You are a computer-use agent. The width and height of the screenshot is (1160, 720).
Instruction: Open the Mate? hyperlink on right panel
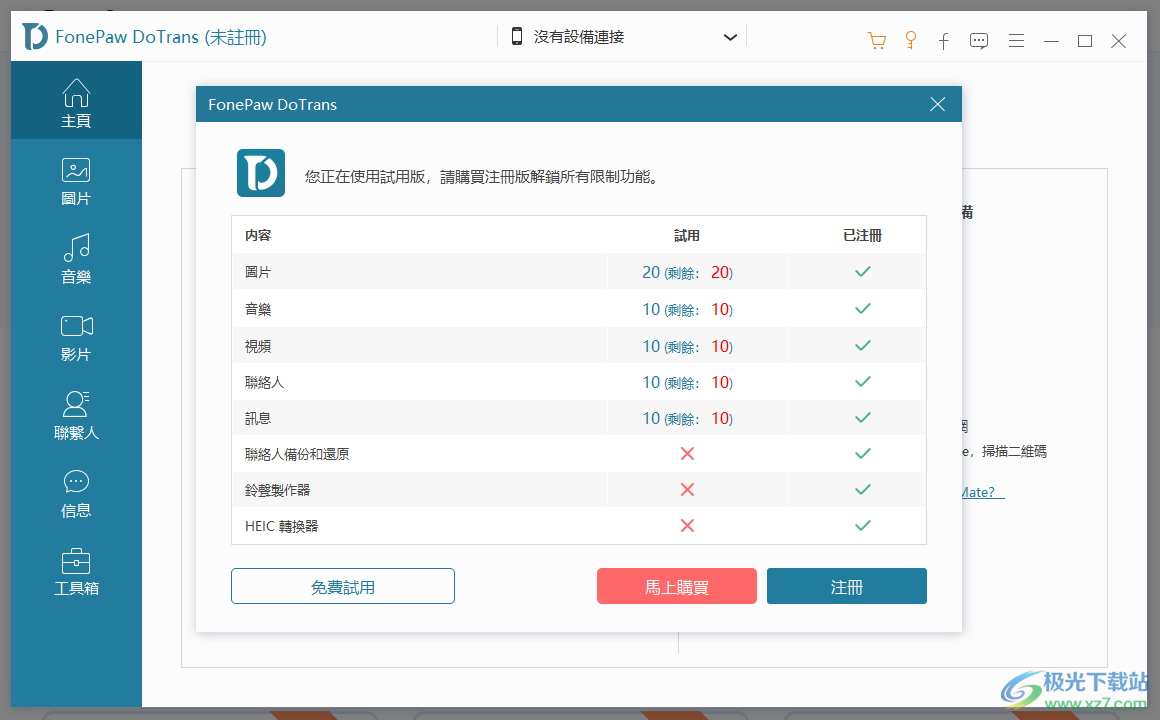pyautogui.click(x=977, y=491)
